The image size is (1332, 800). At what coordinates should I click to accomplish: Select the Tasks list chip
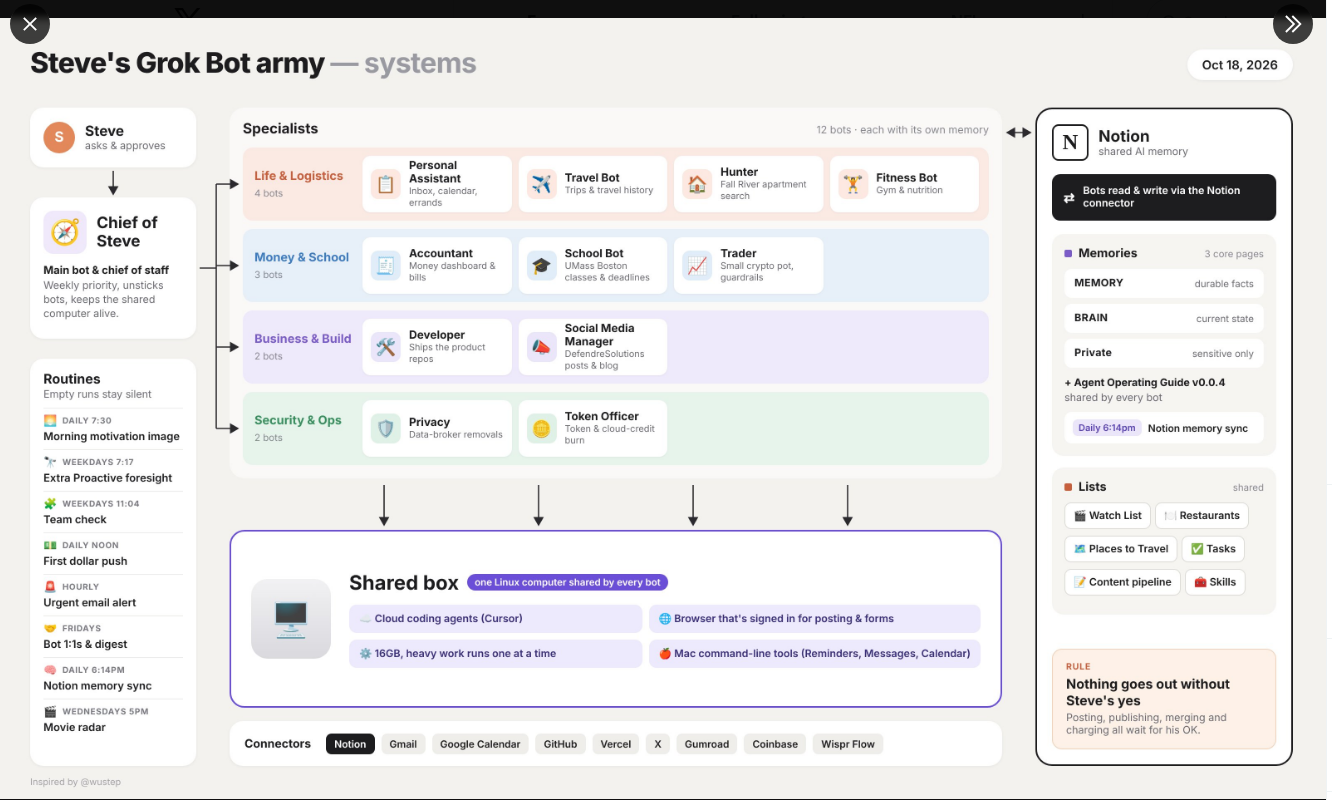coord(1213,549)
